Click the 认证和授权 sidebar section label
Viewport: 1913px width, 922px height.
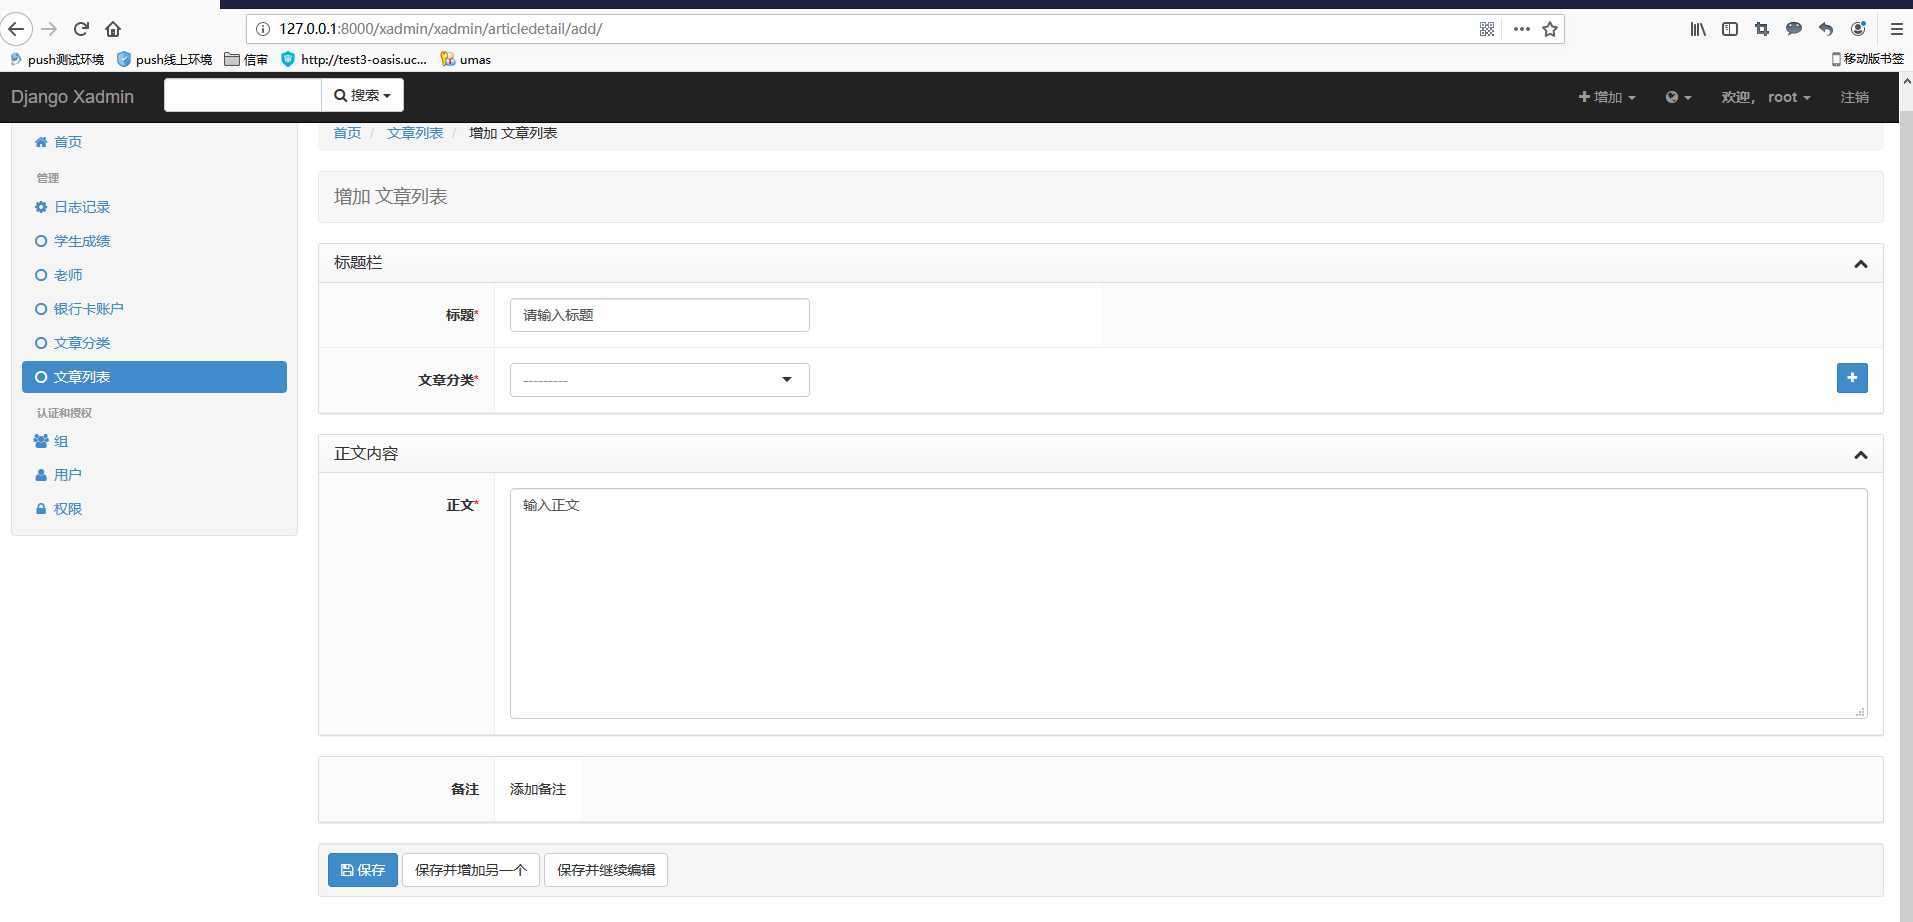tap(64, 413)
